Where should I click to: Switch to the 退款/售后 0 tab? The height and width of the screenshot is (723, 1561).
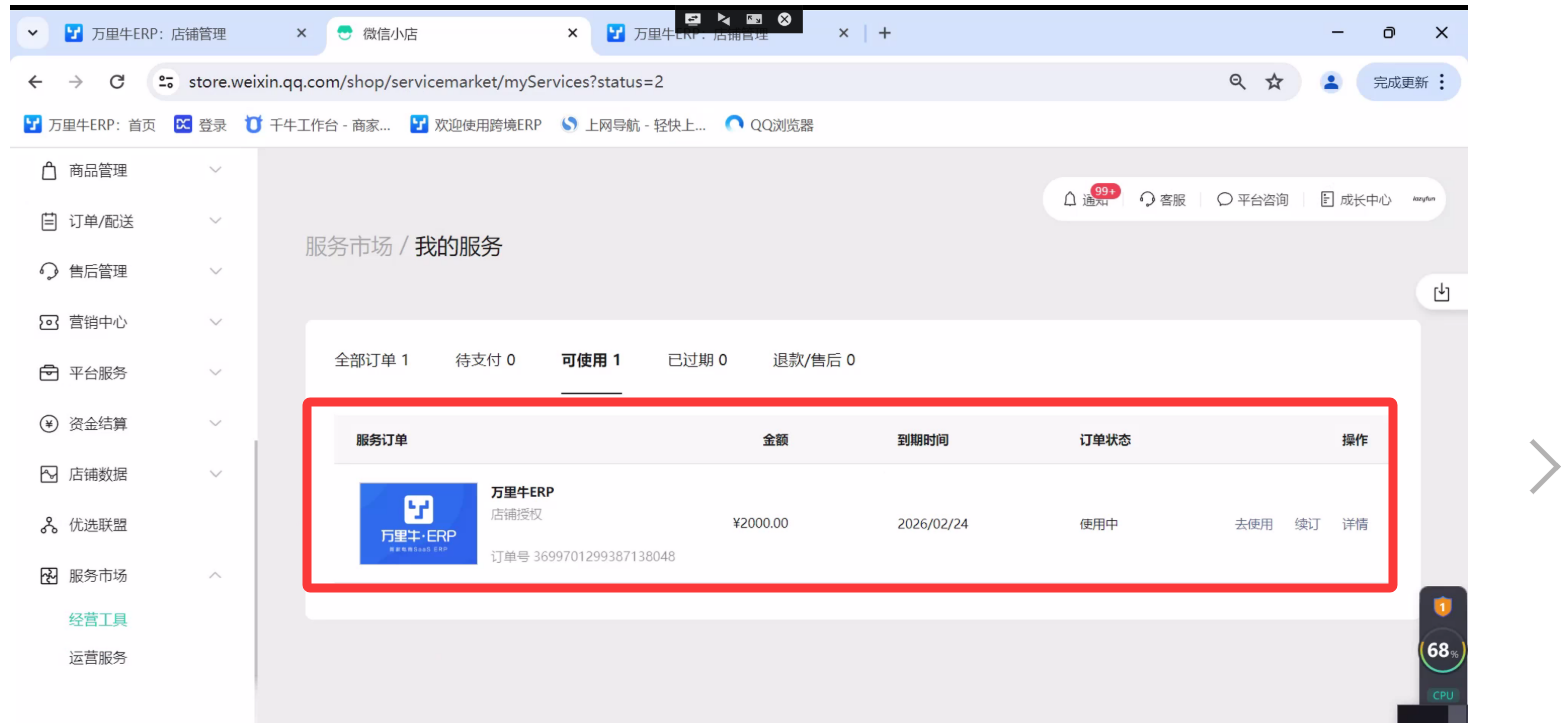(814, 360)
